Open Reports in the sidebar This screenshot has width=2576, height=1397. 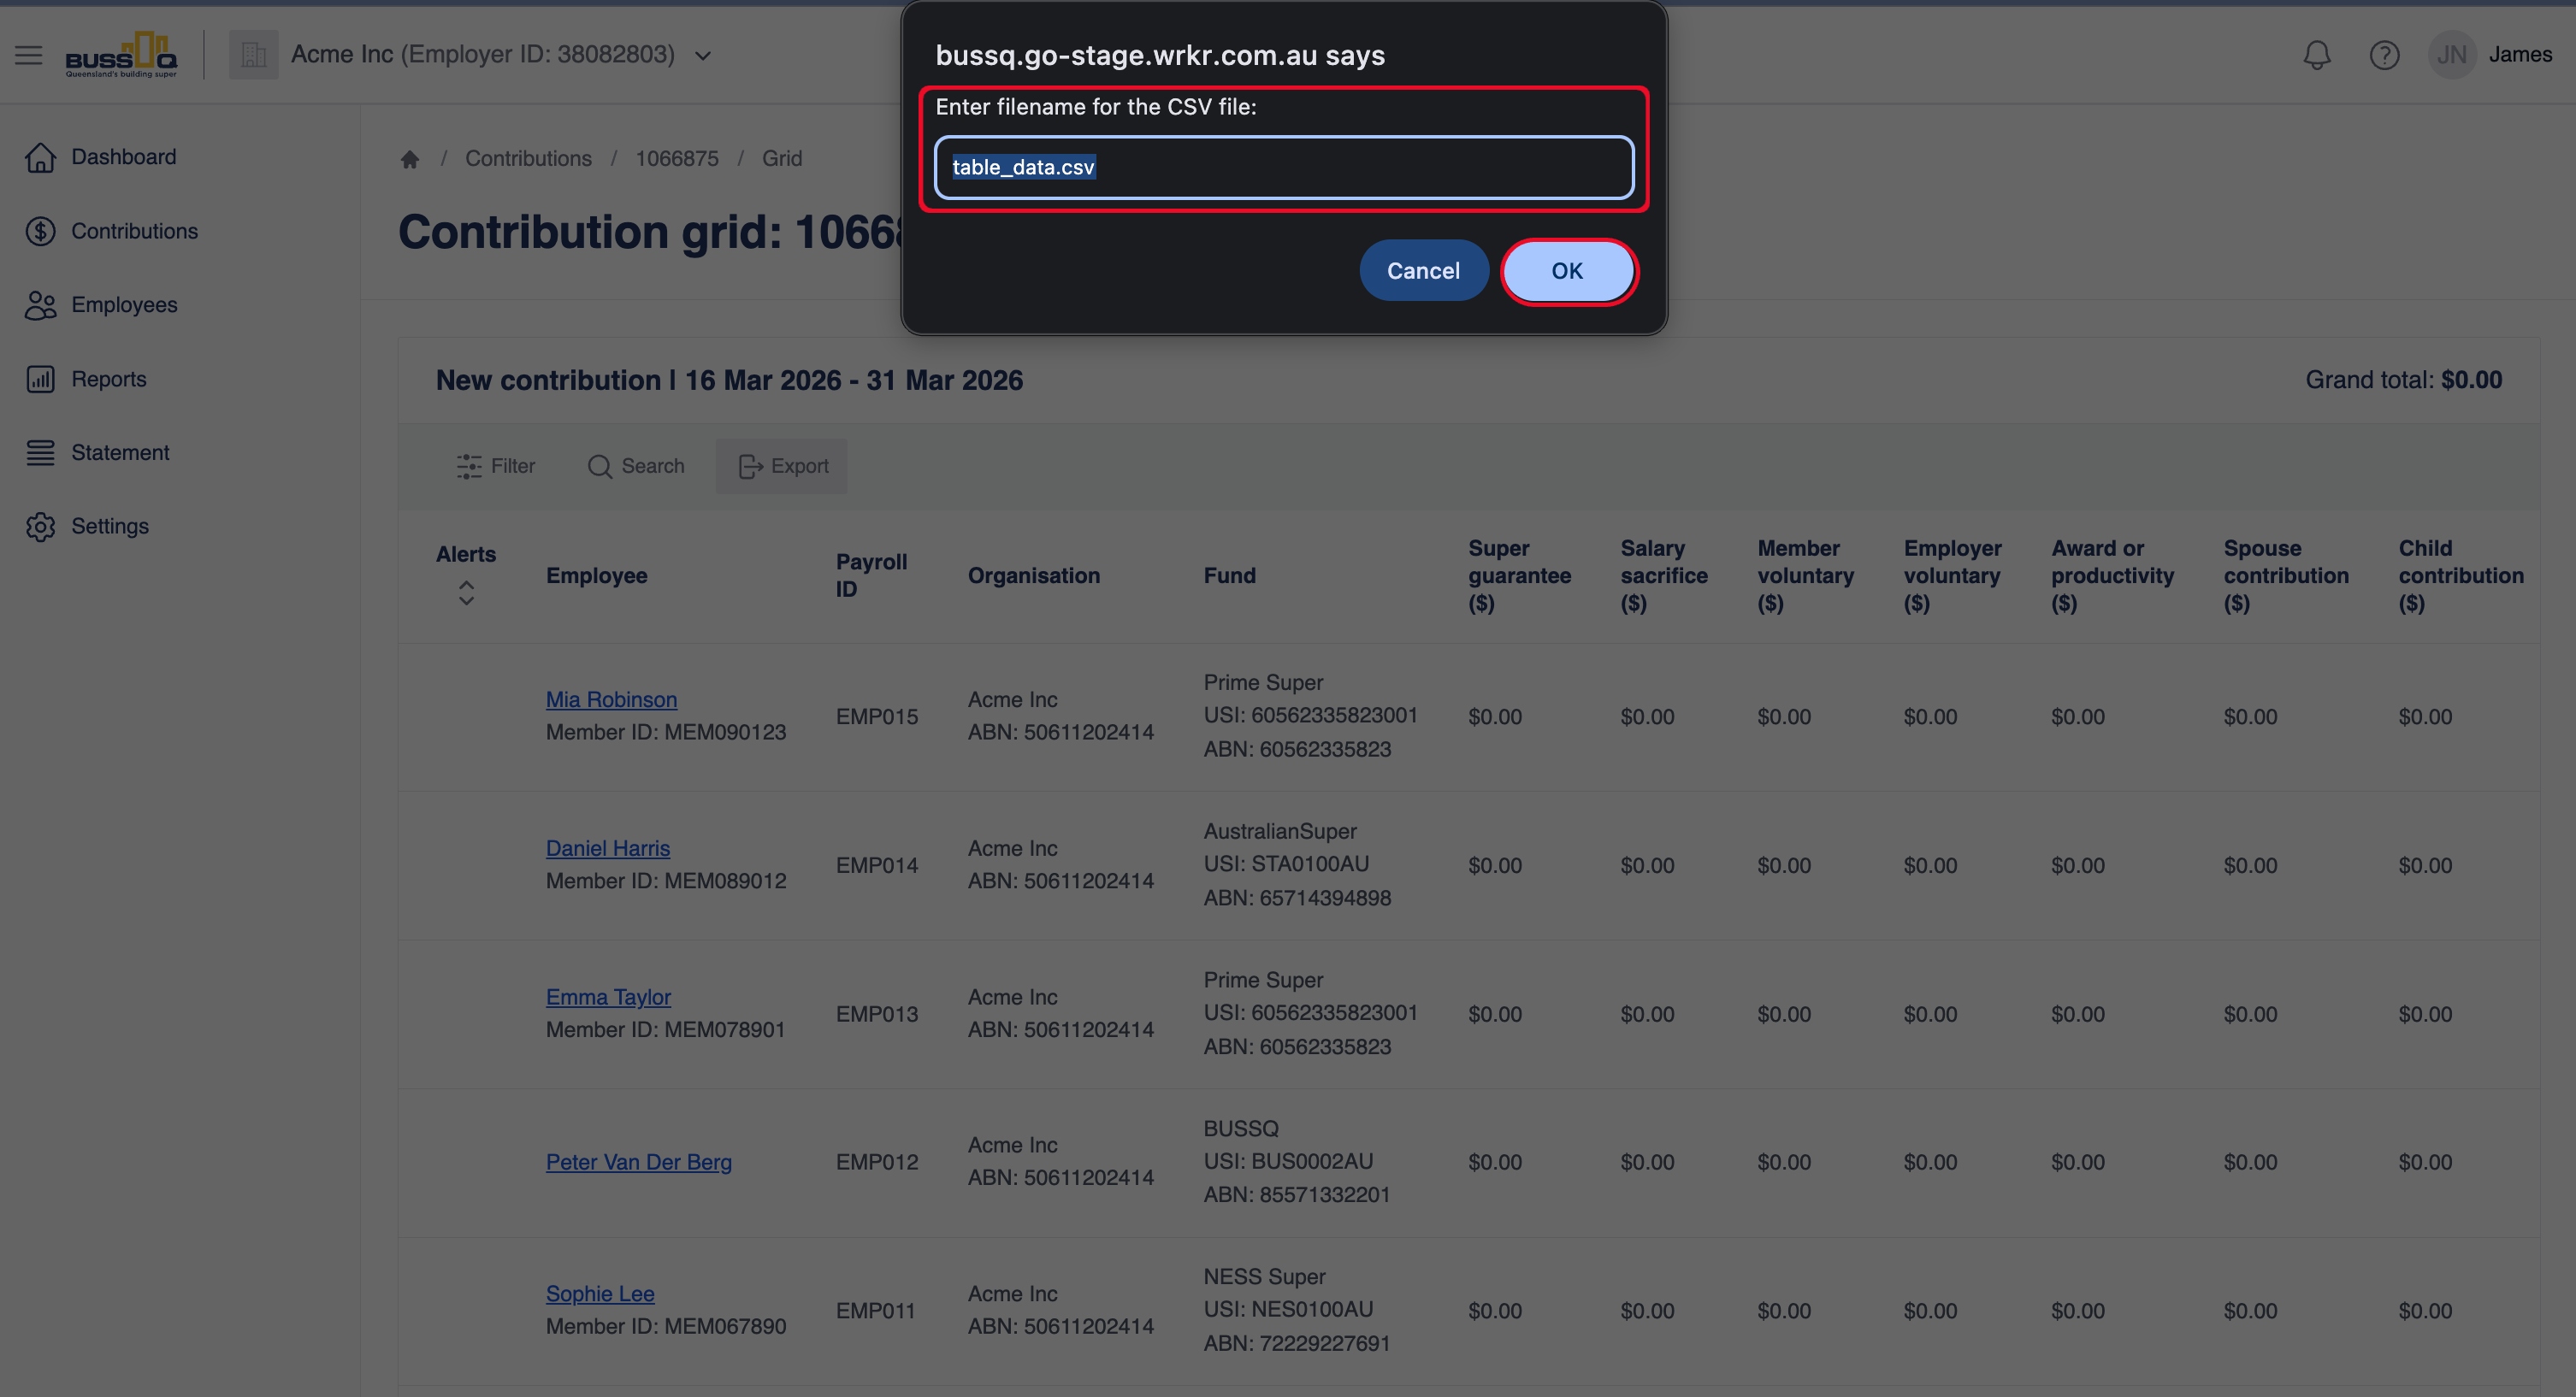coord(109,379)
